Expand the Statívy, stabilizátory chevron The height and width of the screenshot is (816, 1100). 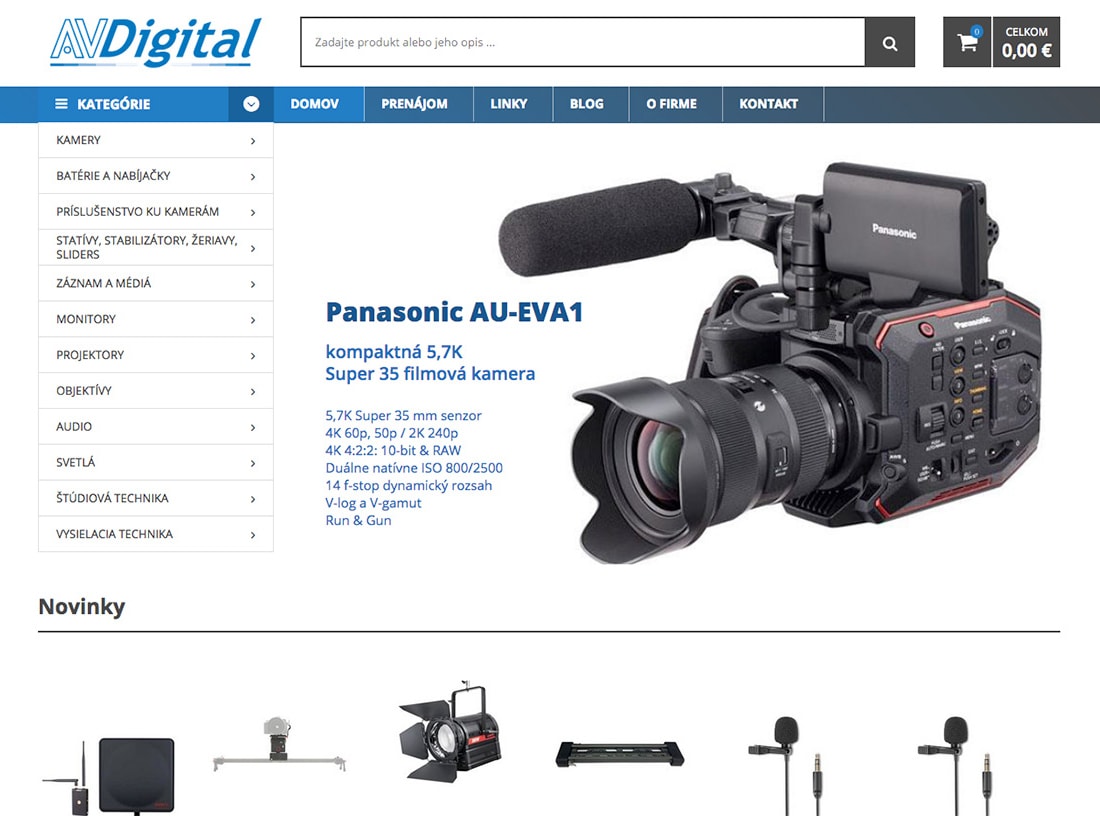pyautogui.click(x=253, y=248)
